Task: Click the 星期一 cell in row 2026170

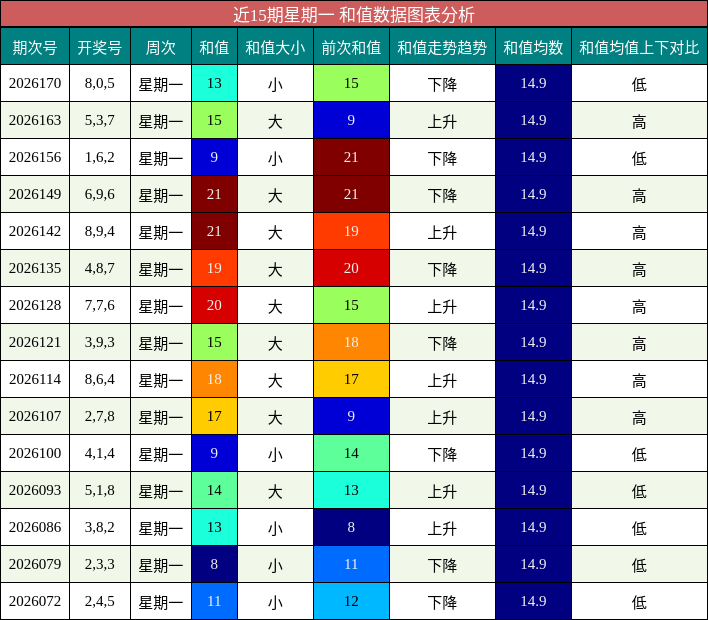Action: 161,84
